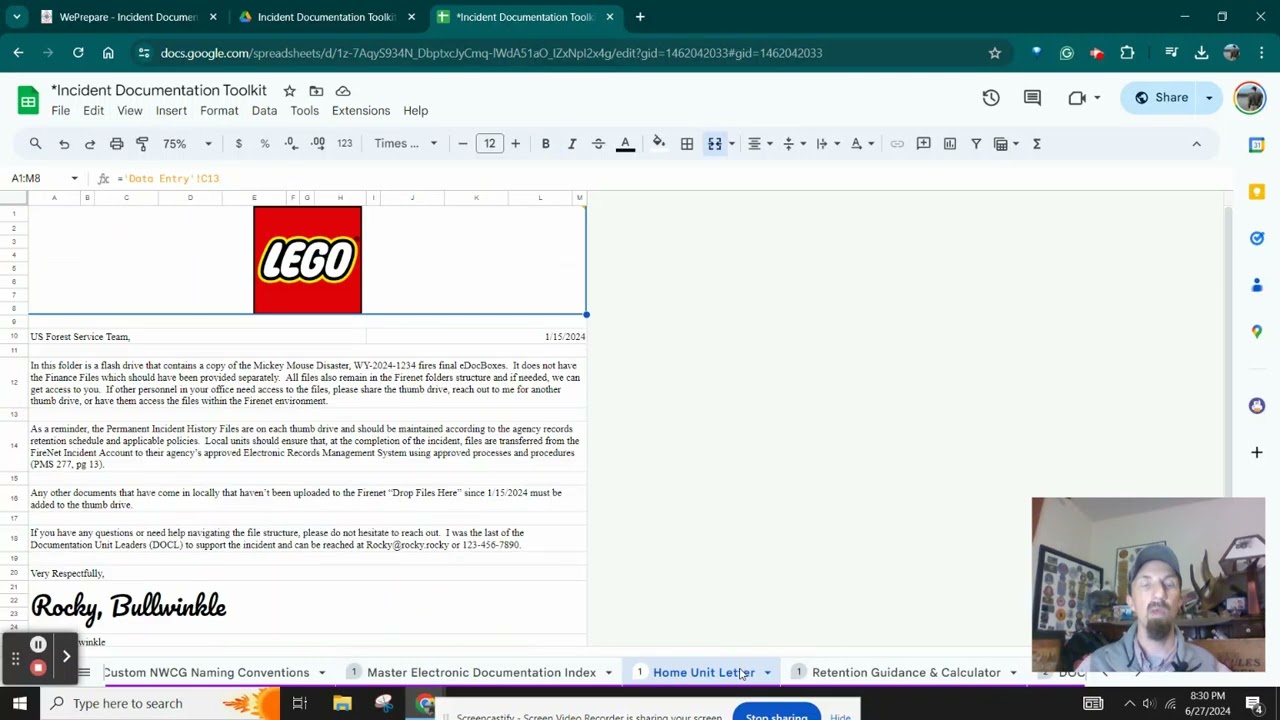The image size is (1280, 720).
Task: Collapse the menus with the chevron
Action: [1196, 144]
